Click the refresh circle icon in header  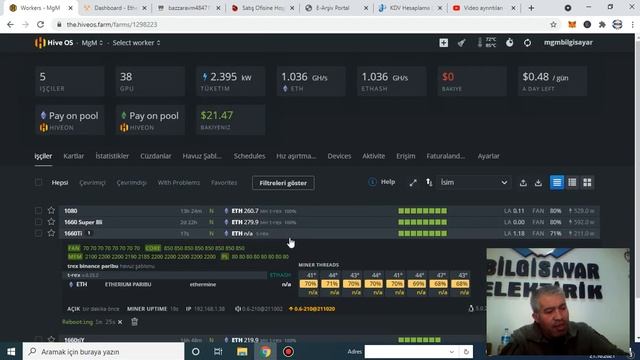coord(527,42)
